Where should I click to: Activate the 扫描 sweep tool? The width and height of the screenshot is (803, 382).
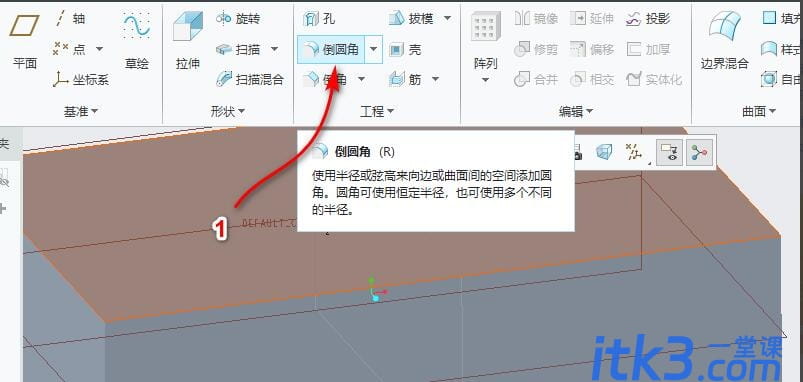pos(239,50)
